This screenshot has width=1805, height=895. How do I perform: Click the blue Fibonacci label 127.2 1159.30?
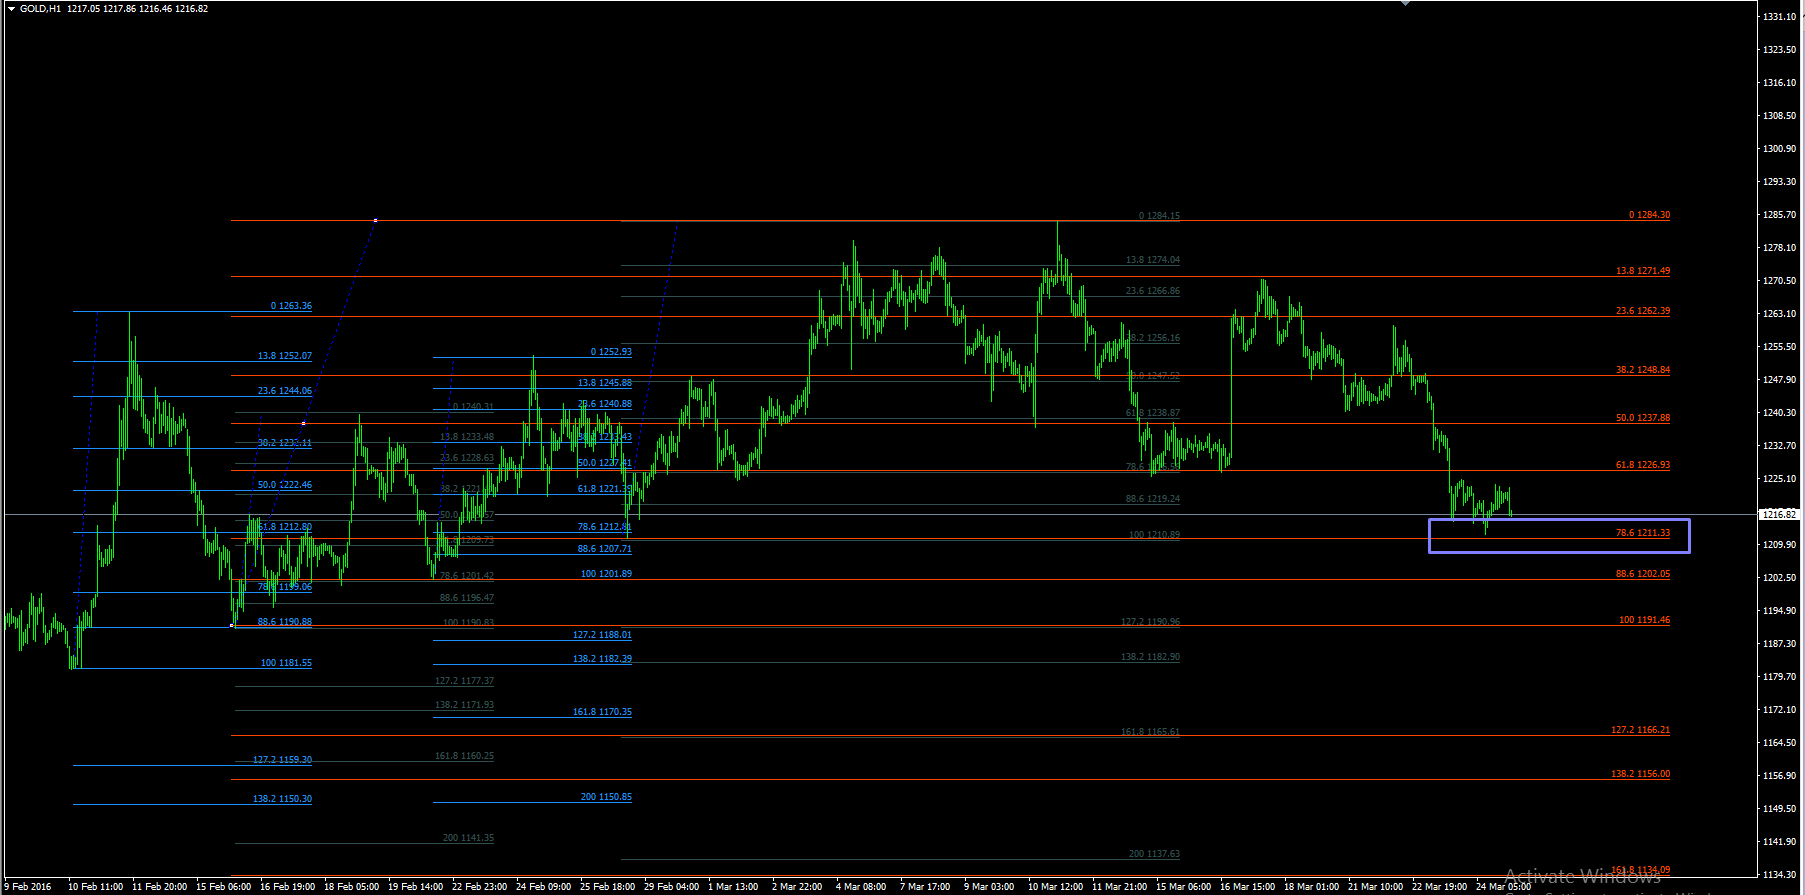282,760
